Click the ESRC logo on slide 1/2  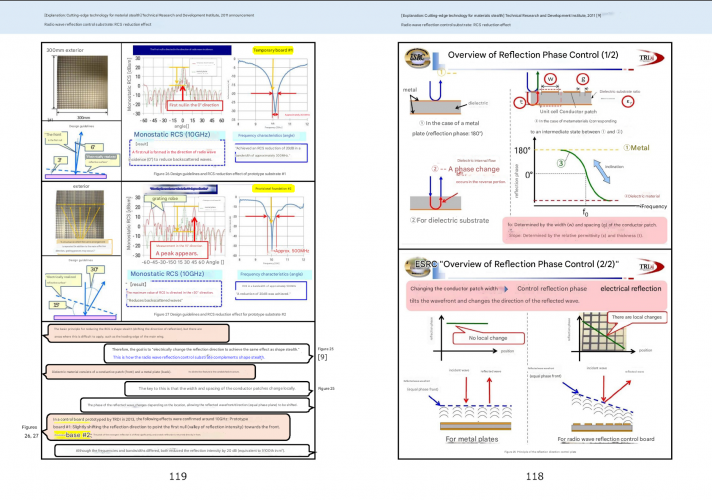pyautogui.click(x=416, y=56)
